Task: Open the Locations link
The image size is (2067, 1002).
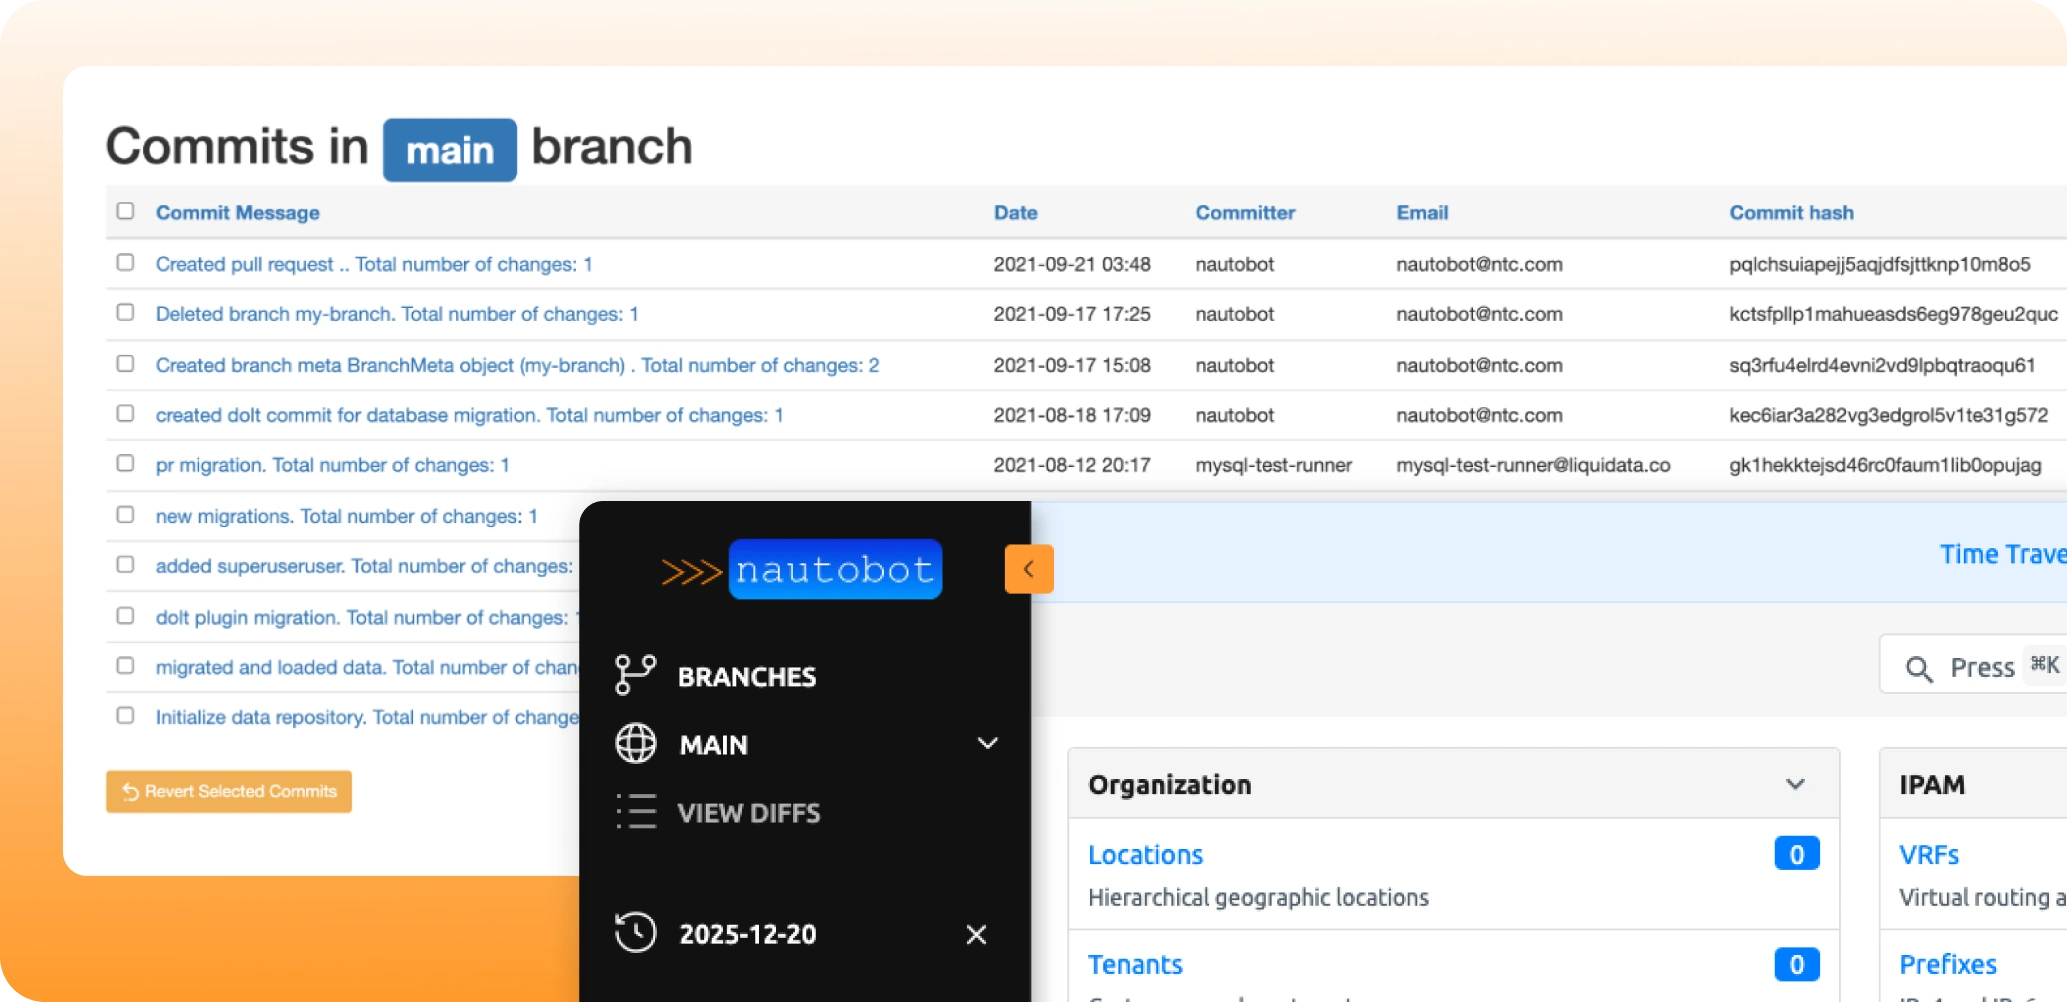Action: click(1145, 855)
